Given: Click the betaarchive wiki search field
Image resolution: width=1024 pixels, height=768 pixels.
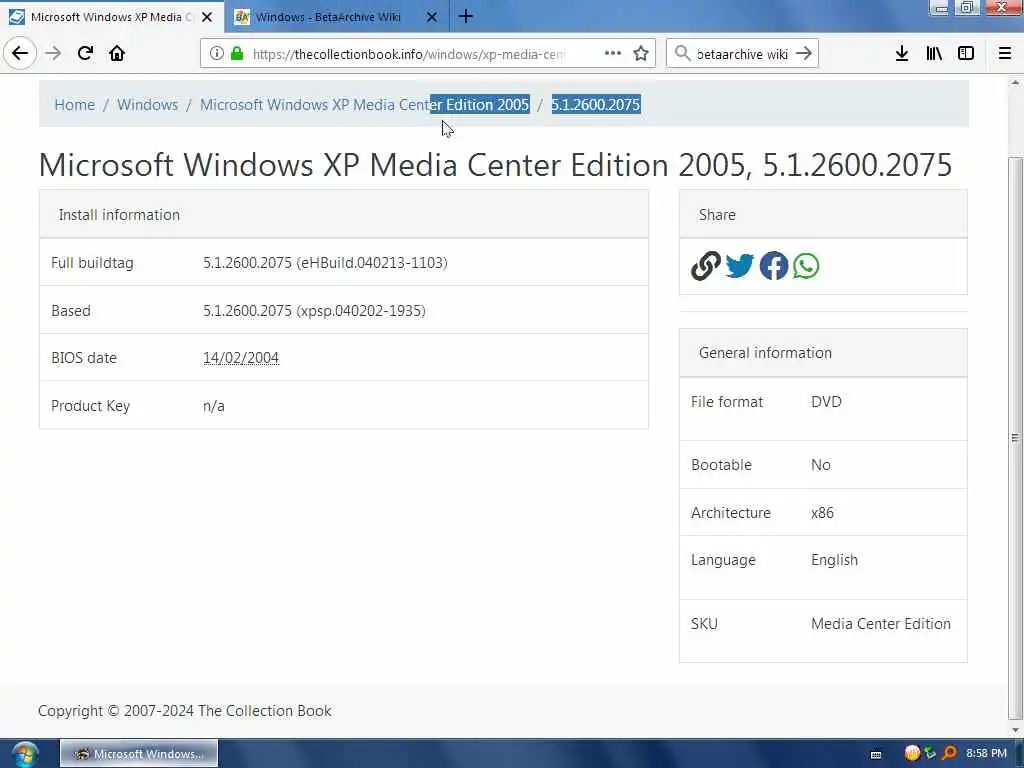Looking at the screenshot, I should (743, 54).
